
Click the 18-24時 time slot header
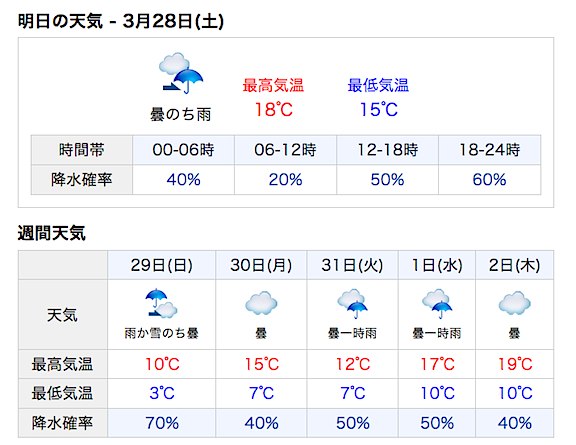tap(489, 150)
